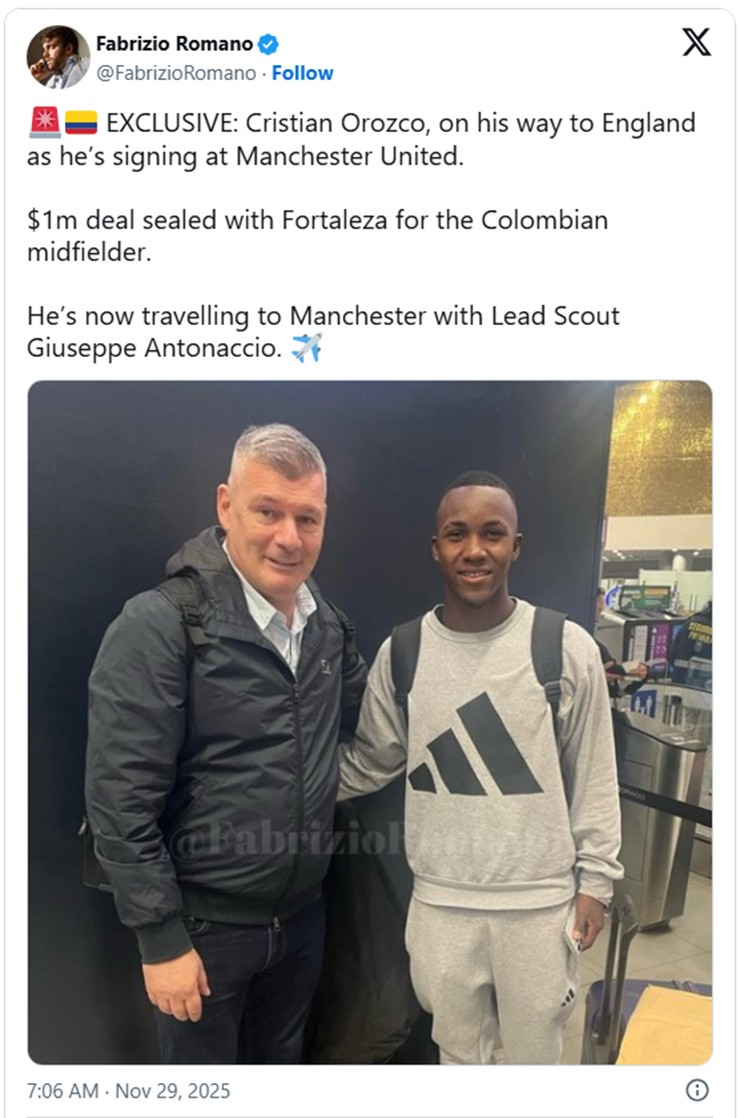Click the Adidas logo on the sweatshirt
Viewport: 740px width, 1118px height.
475,746
